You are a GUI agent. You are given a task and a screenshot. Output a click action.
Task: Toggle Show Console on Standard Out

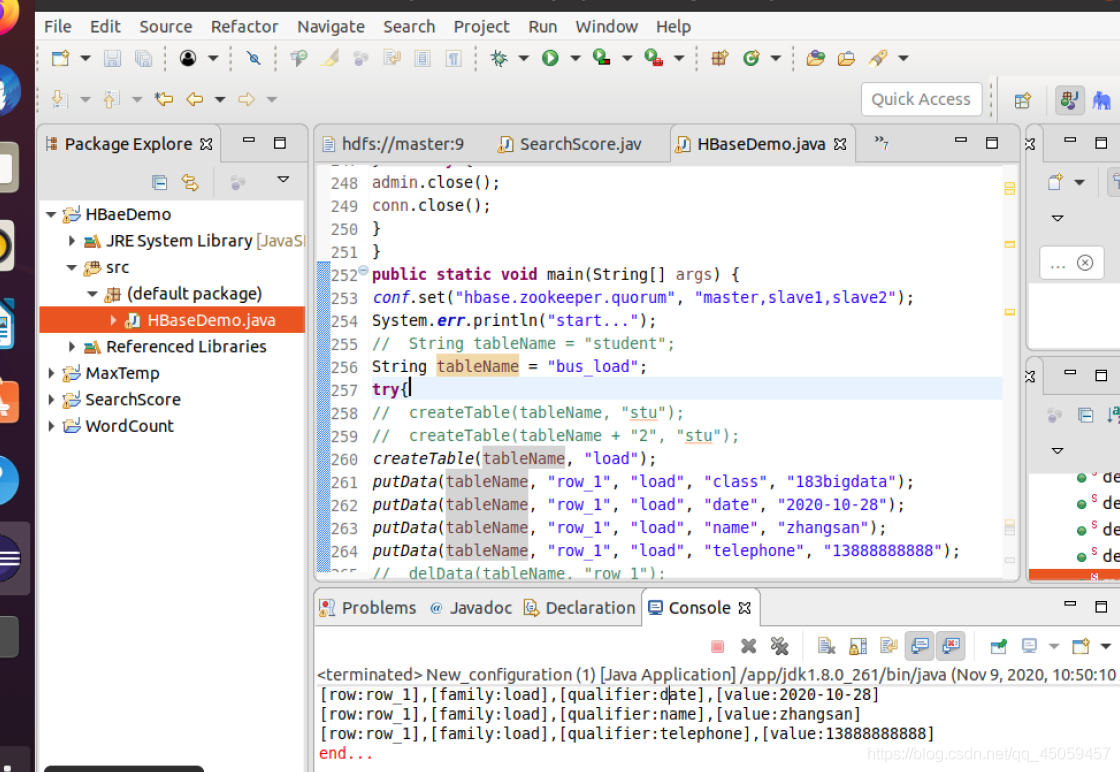[x=920, y=646]
